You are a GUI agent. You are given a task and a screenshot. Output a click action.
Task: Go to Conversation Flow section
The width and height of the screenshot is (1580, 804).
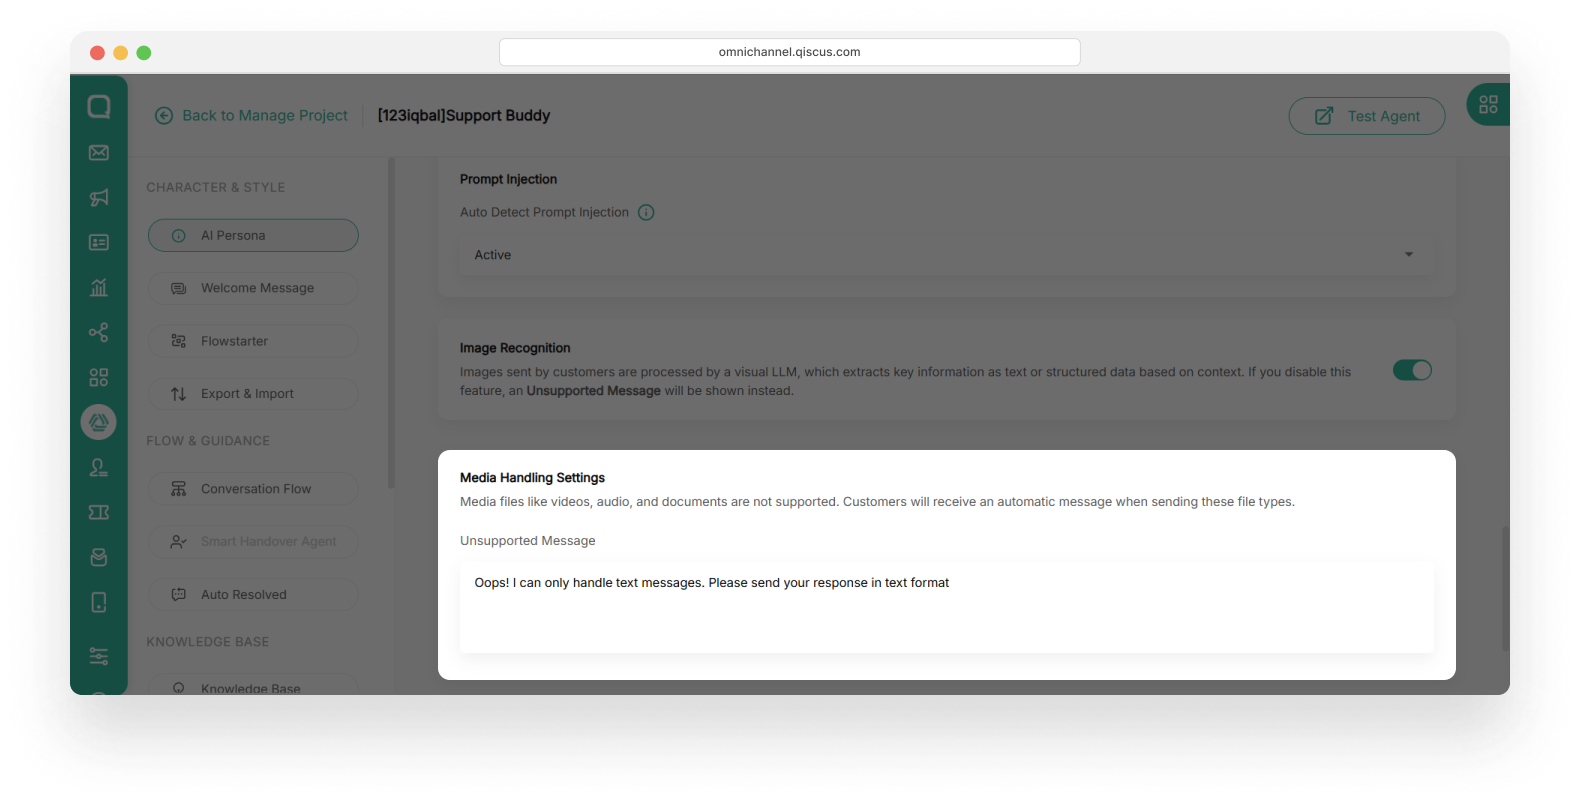pos(253,489)
